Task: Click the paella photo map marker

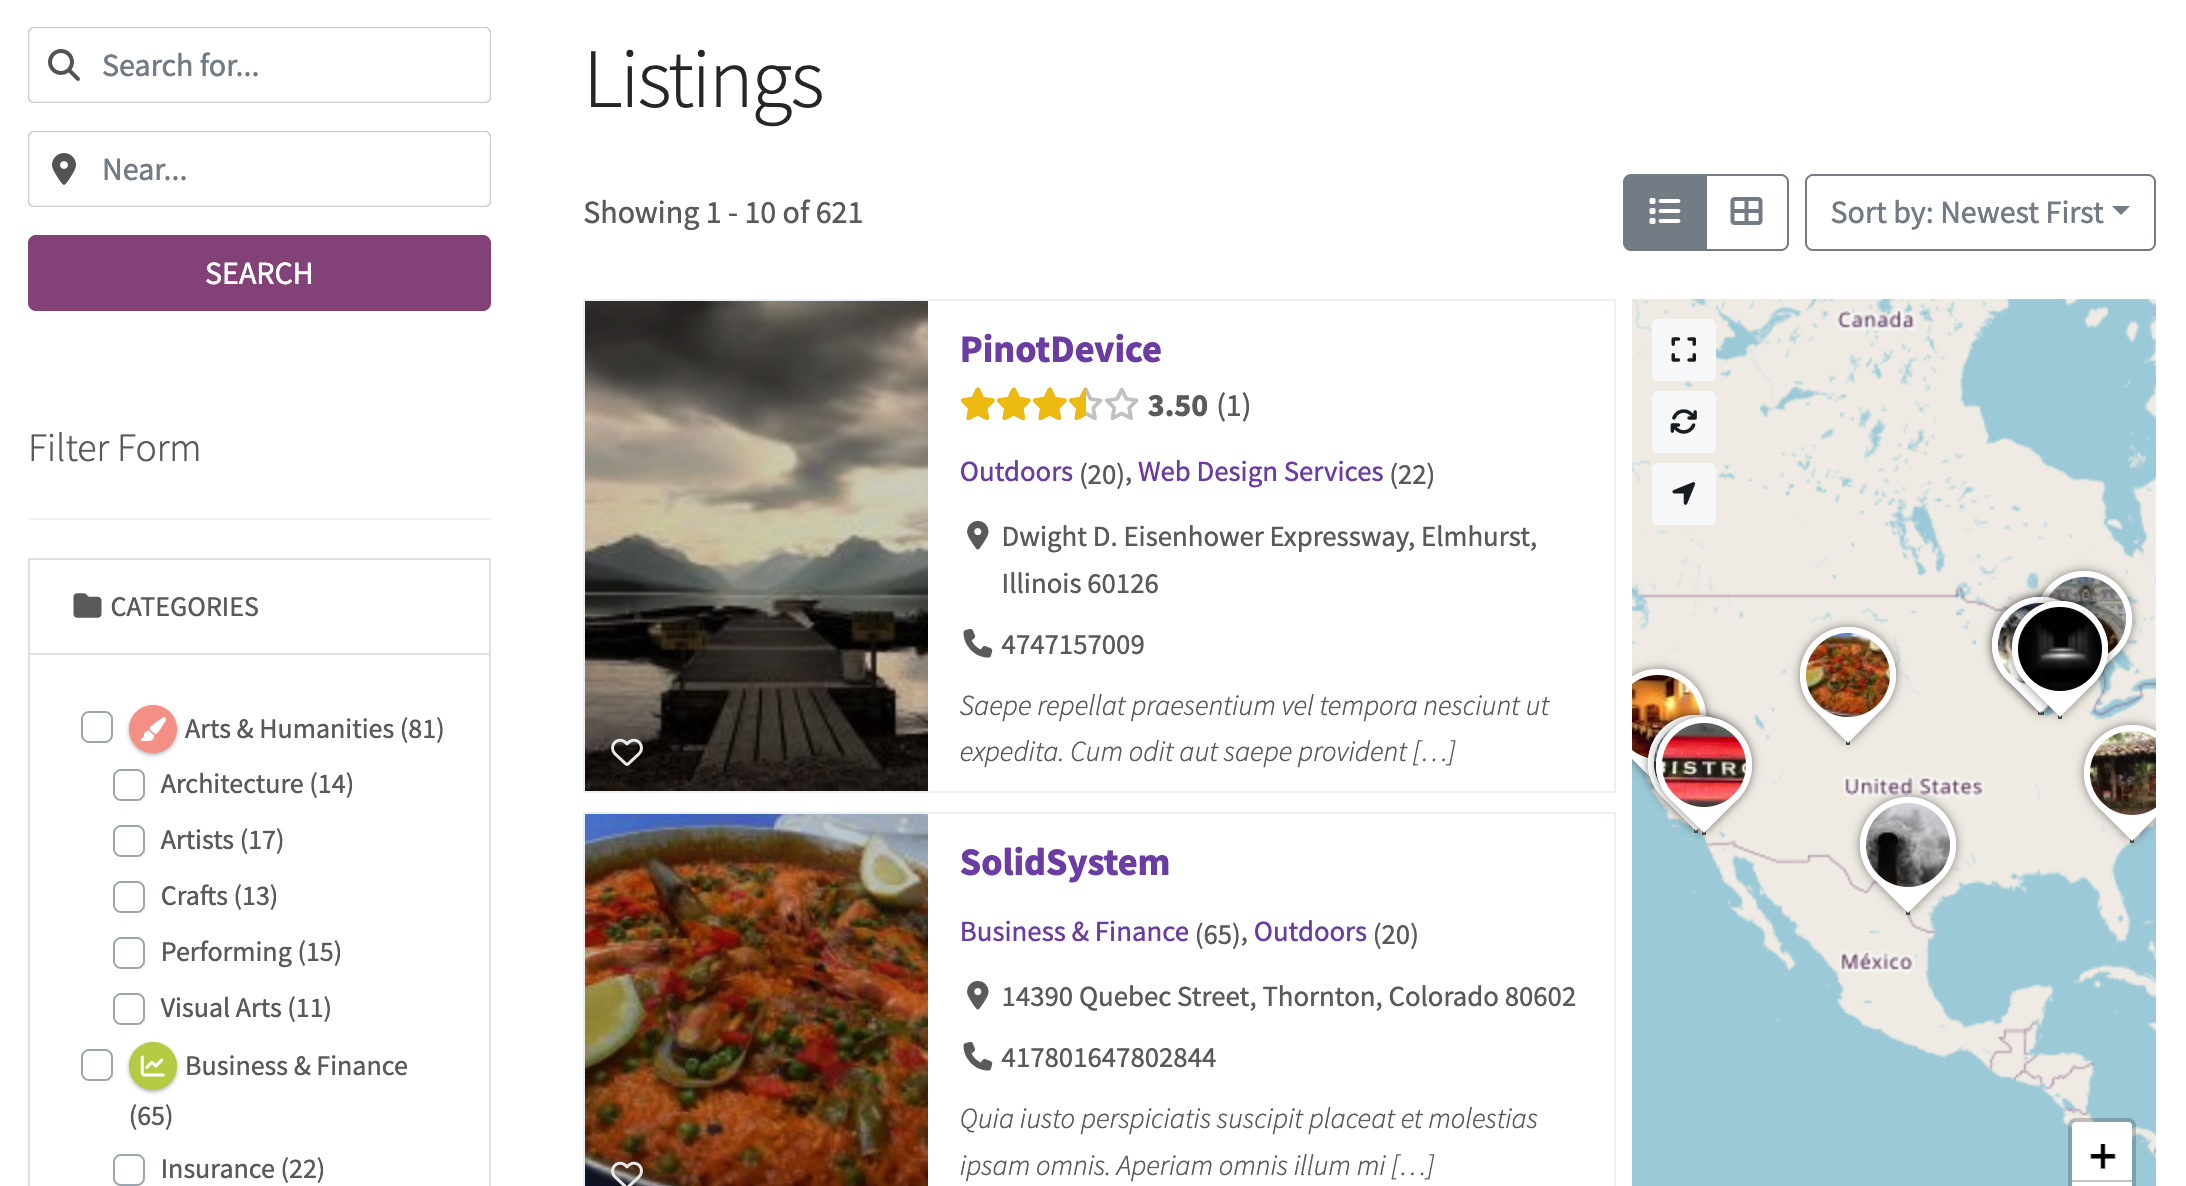Action: pos(1847,677)
